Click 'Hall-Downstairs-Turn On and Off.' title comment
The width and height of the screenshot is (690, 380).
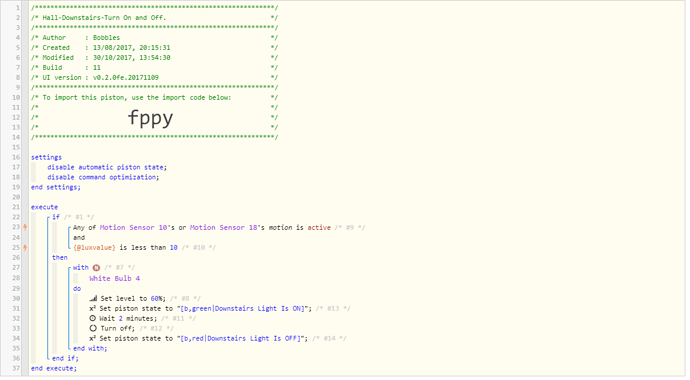click(104, 18)
